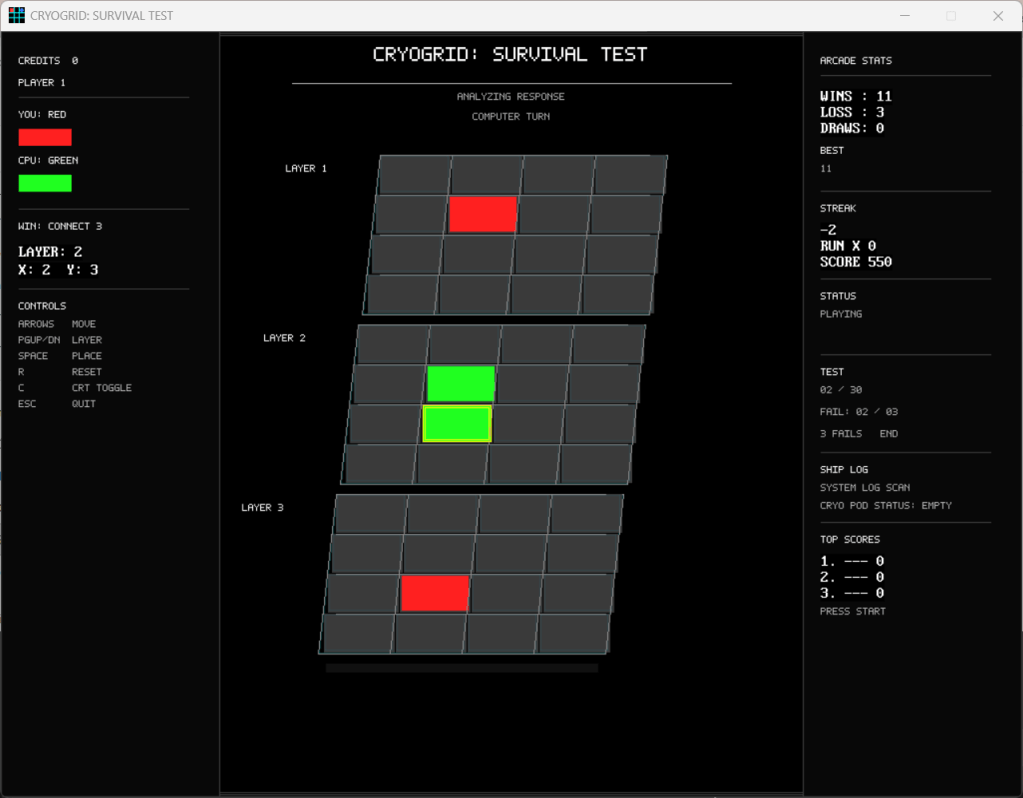Viewport: 1023px width, 798px height.
Task: Click the RESET control label
Action: point(86,372)
